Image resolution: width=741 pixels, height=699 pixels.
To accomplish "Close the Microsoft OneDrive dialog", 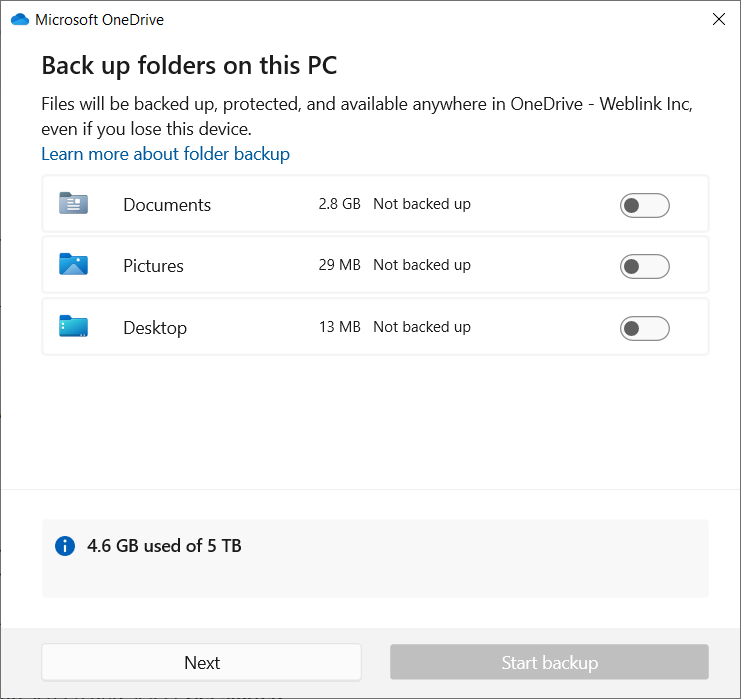I will (x=718, y=19).
